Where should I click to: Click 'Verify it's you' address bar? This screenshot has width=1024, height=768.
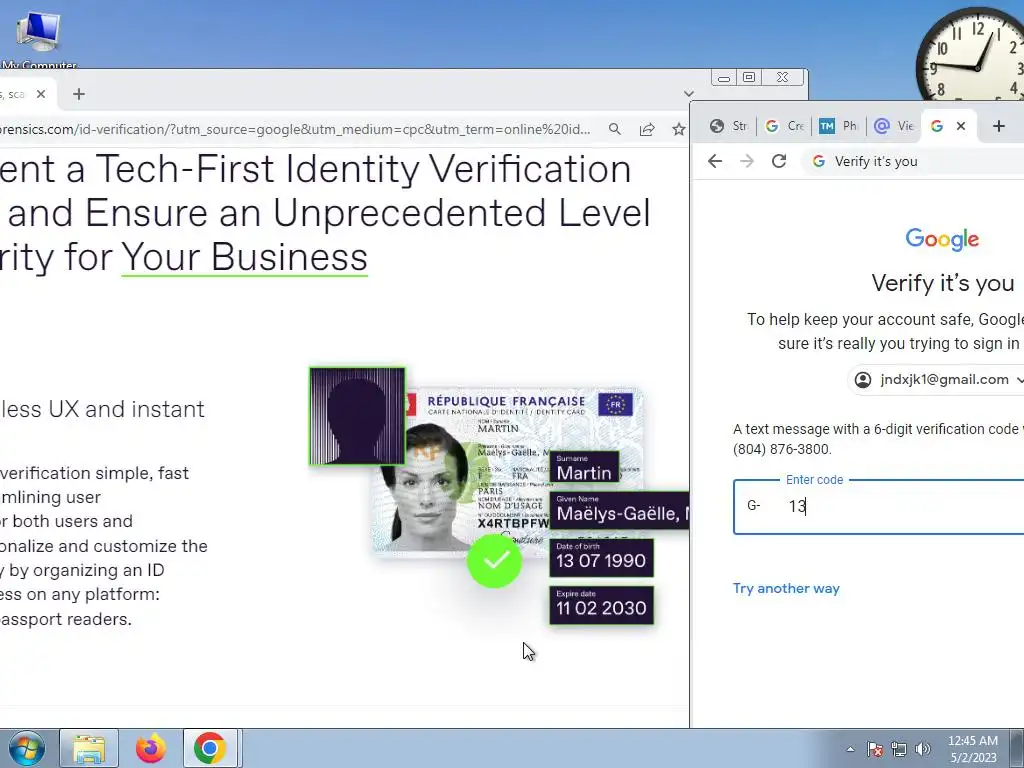pos(914,161)
